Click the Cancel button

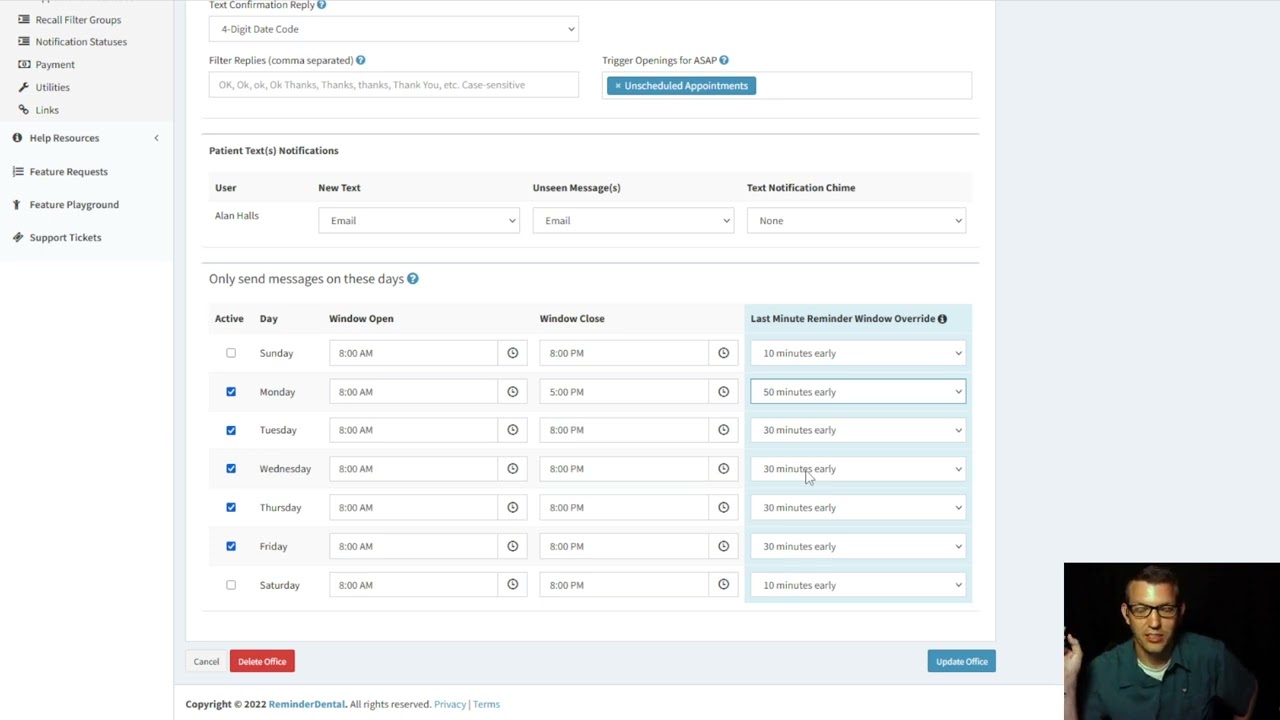pos(206,662)
